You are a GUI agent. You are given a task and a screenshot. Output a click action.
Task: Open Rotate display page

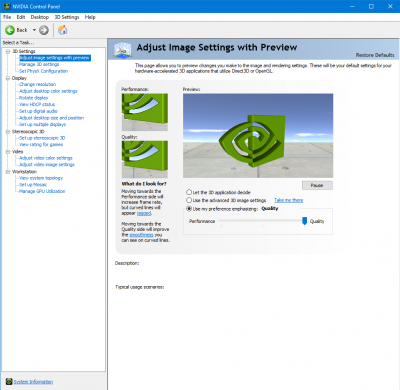click(x=33, y=98)
